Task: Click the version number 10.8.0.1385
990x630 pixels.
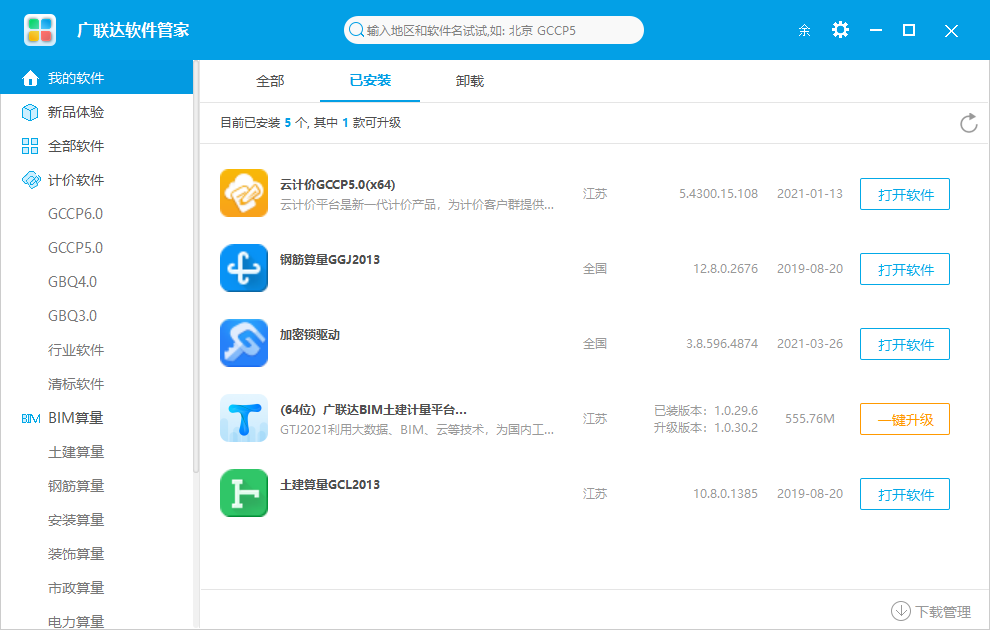Action: click(725, 494)
